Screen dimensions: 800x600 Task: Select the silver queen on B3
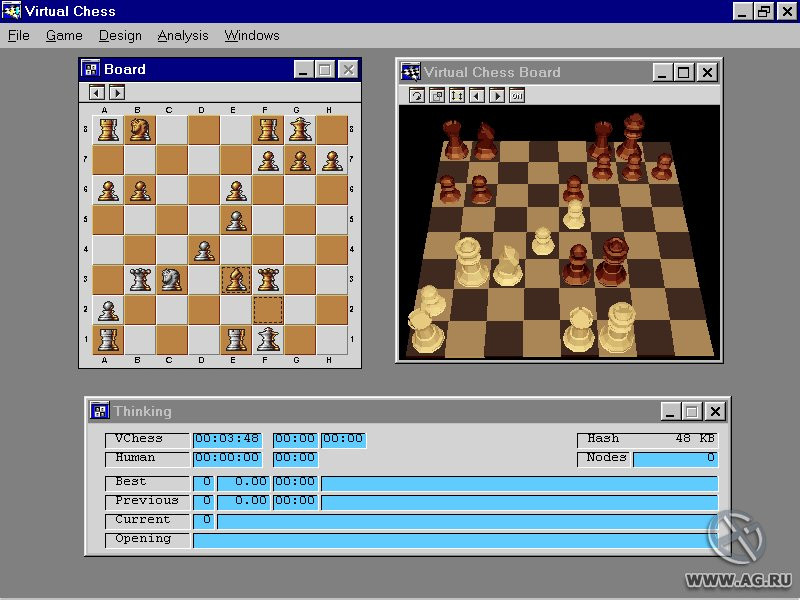tap(140, 280)
